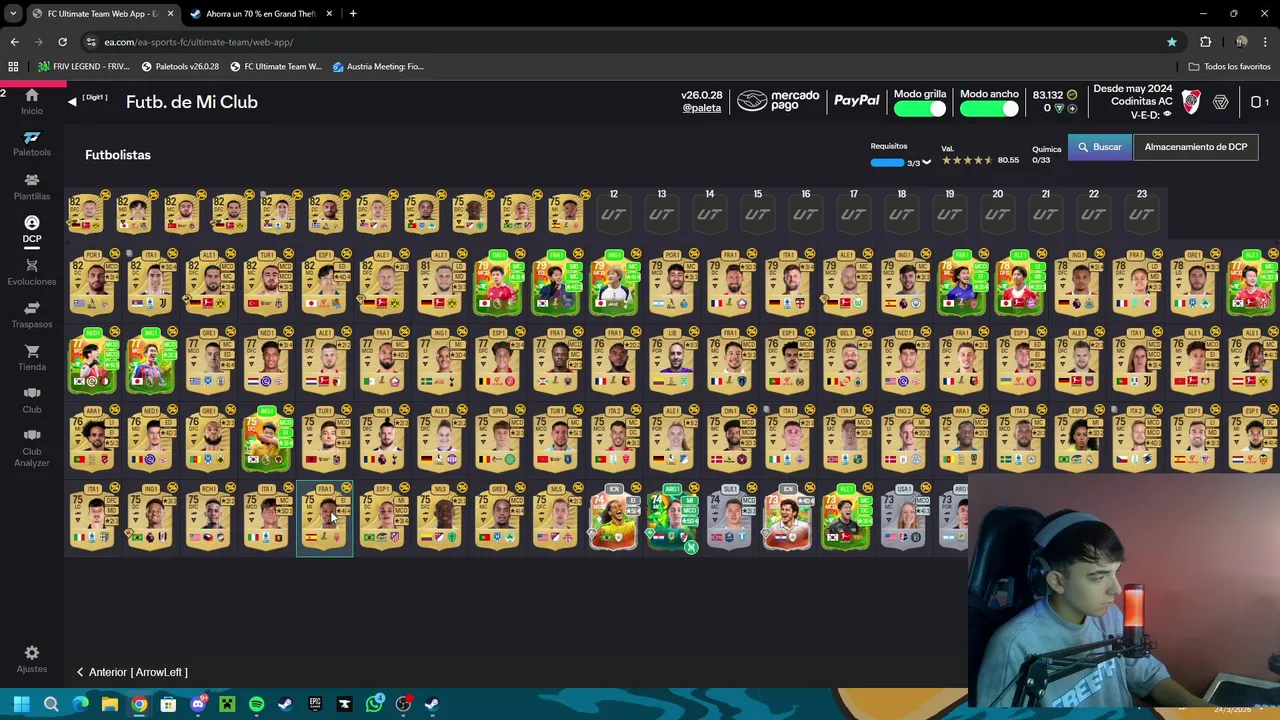1280x720 pixels.
Task: Go back with the Digit1 arrow
Action: click(x=72, y=102)
